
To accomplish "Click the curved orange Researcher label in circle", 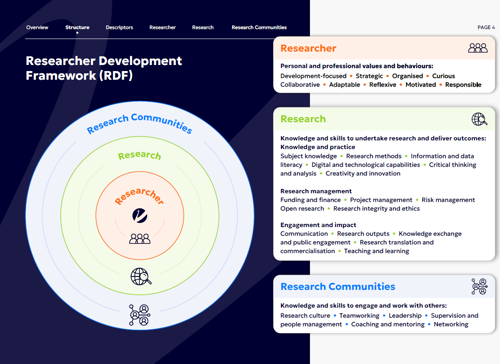I will coord(139,195).
